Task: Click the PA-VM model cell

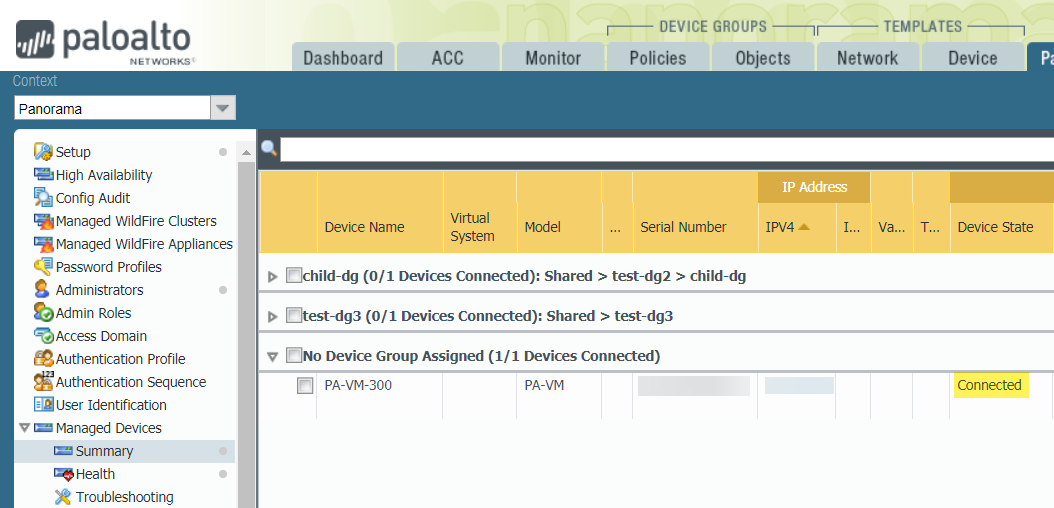Action: pos(544,386)
